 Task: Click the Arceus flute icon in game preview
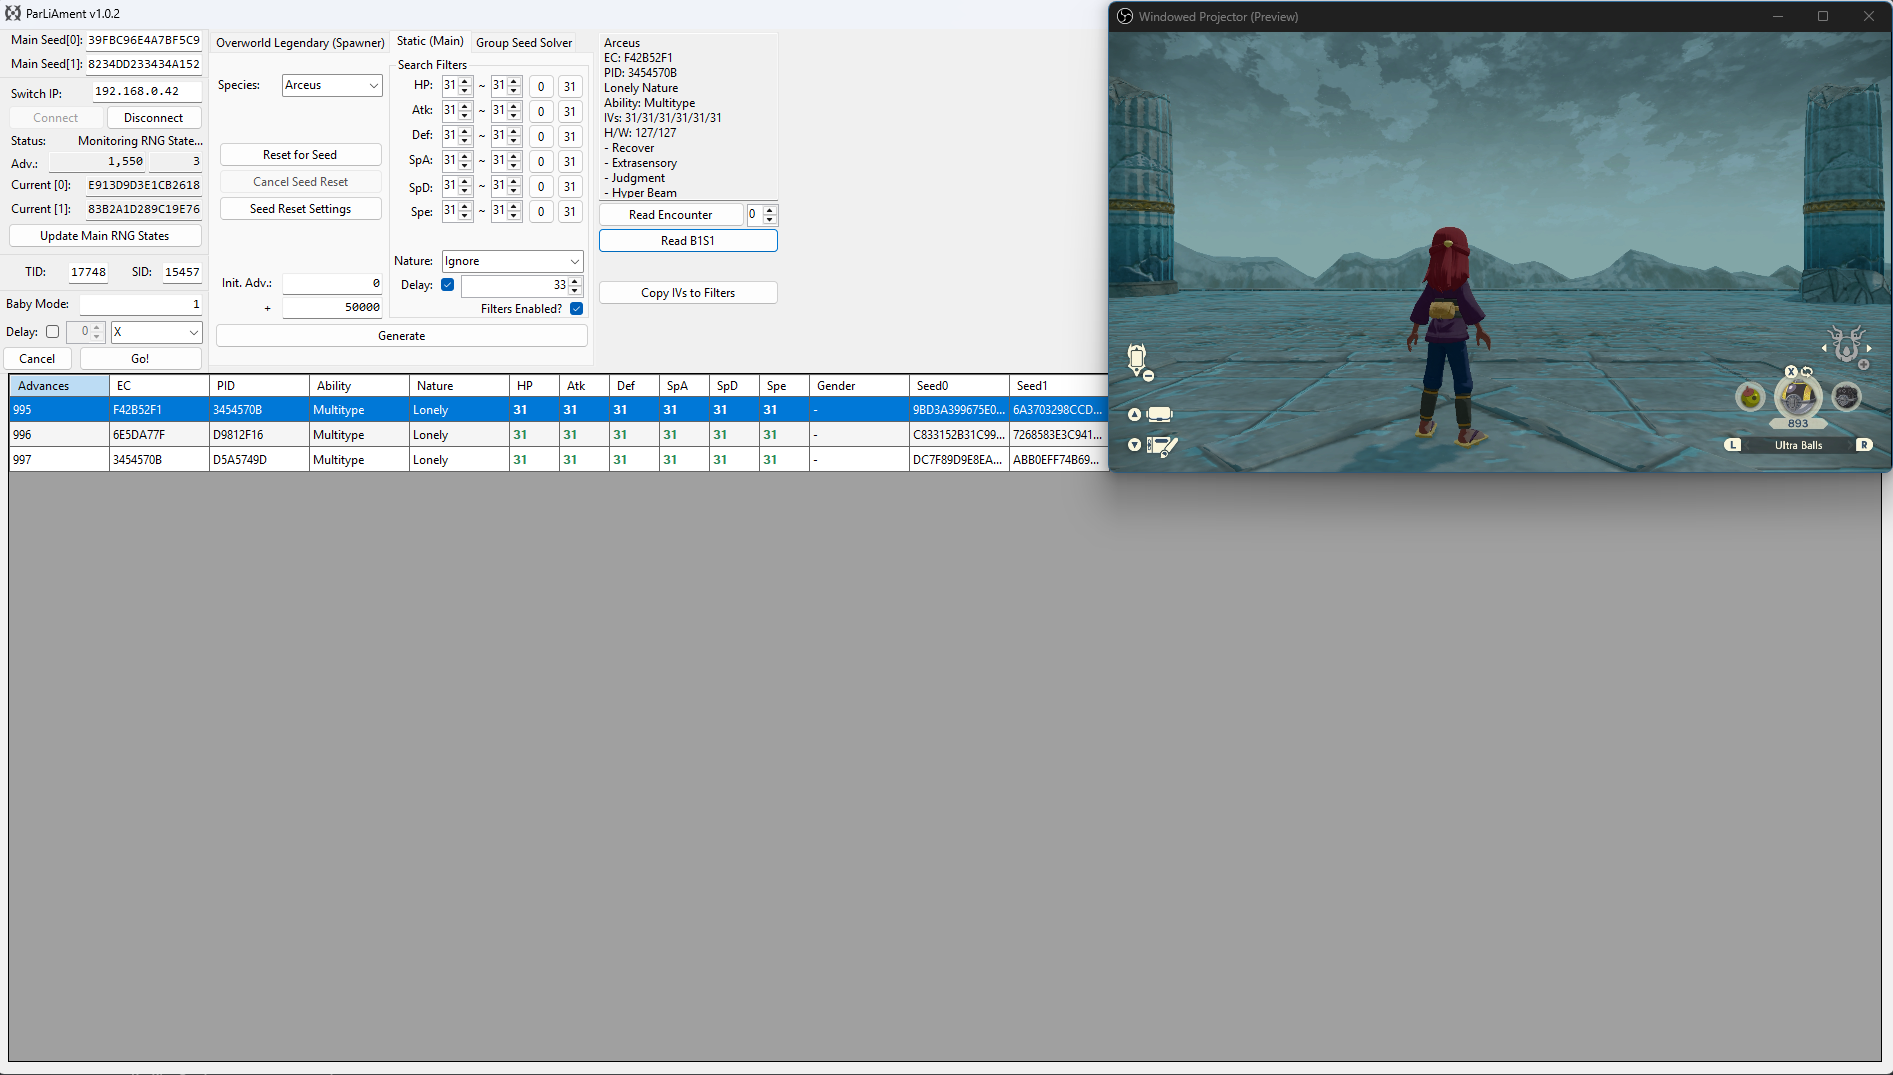point(1846,343)
